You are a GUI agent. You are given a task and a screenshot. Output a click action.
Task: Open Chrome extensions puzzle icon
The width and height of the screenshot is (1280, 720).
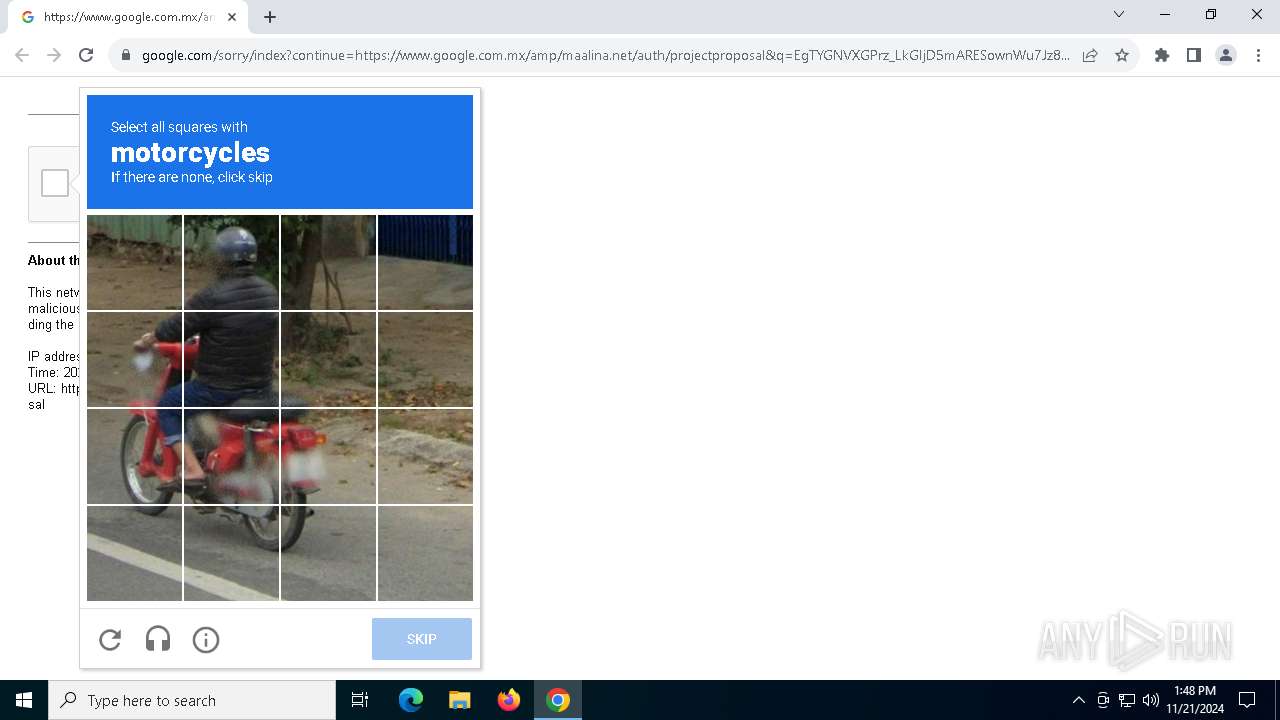pyautogui.click(x=1162, y=55)
